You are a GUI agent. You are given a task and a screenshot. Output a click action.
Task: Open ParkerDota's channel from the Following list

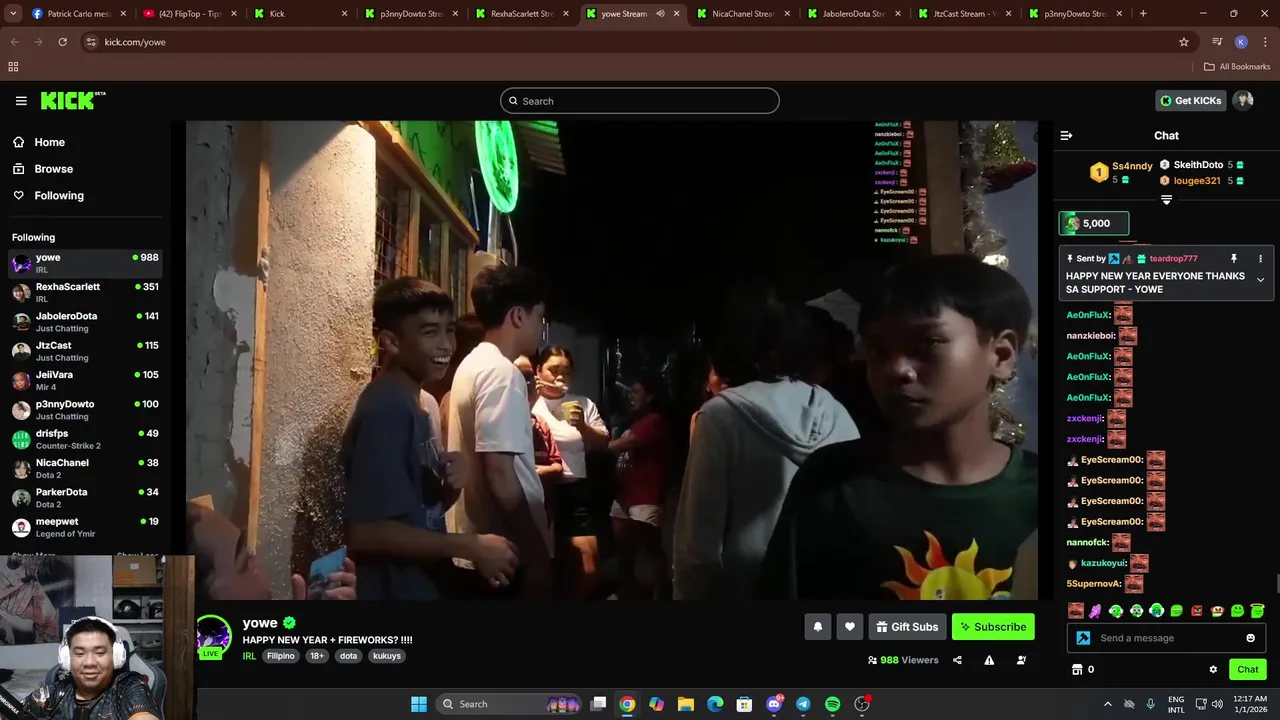(x=85, y=497)
